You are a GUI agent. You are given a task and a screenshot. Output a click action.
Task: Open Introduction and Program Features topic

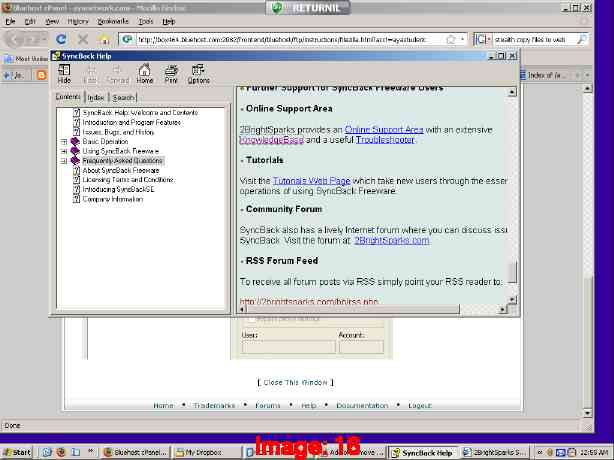[x=132, y=123]
